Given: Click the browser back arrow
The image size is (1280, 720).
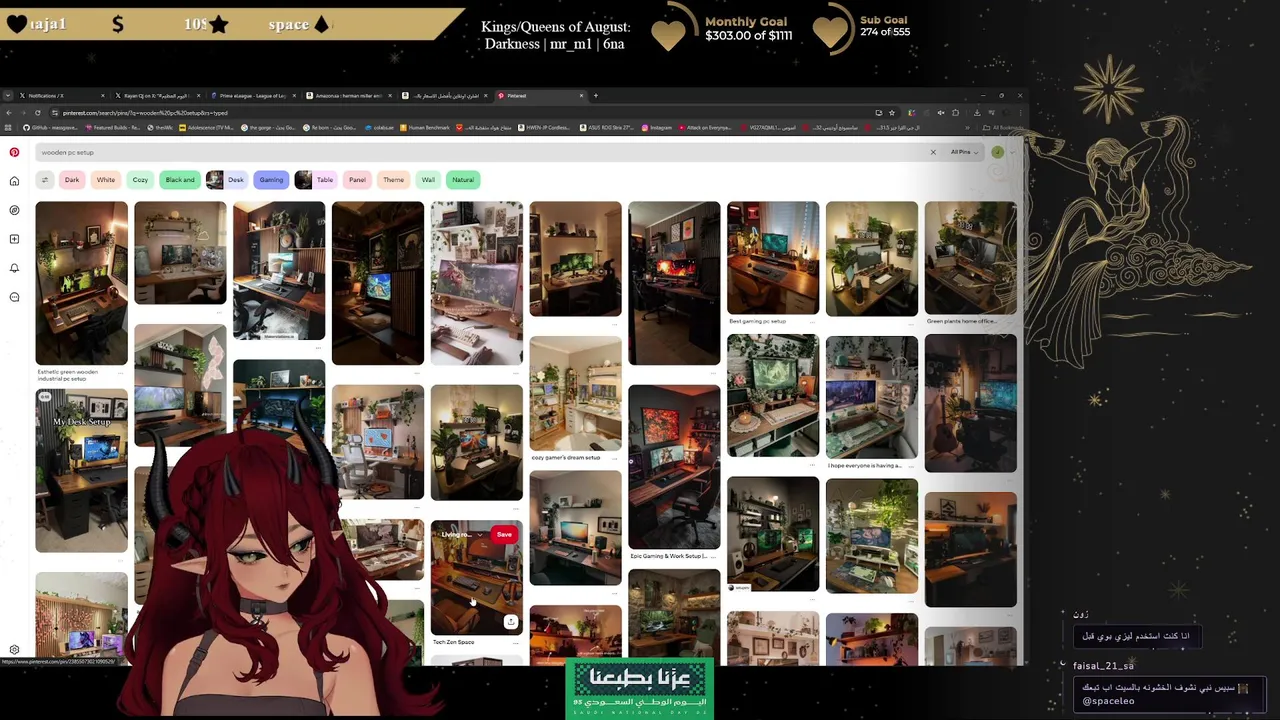Looking at the screenshot, I should point(9,112).
